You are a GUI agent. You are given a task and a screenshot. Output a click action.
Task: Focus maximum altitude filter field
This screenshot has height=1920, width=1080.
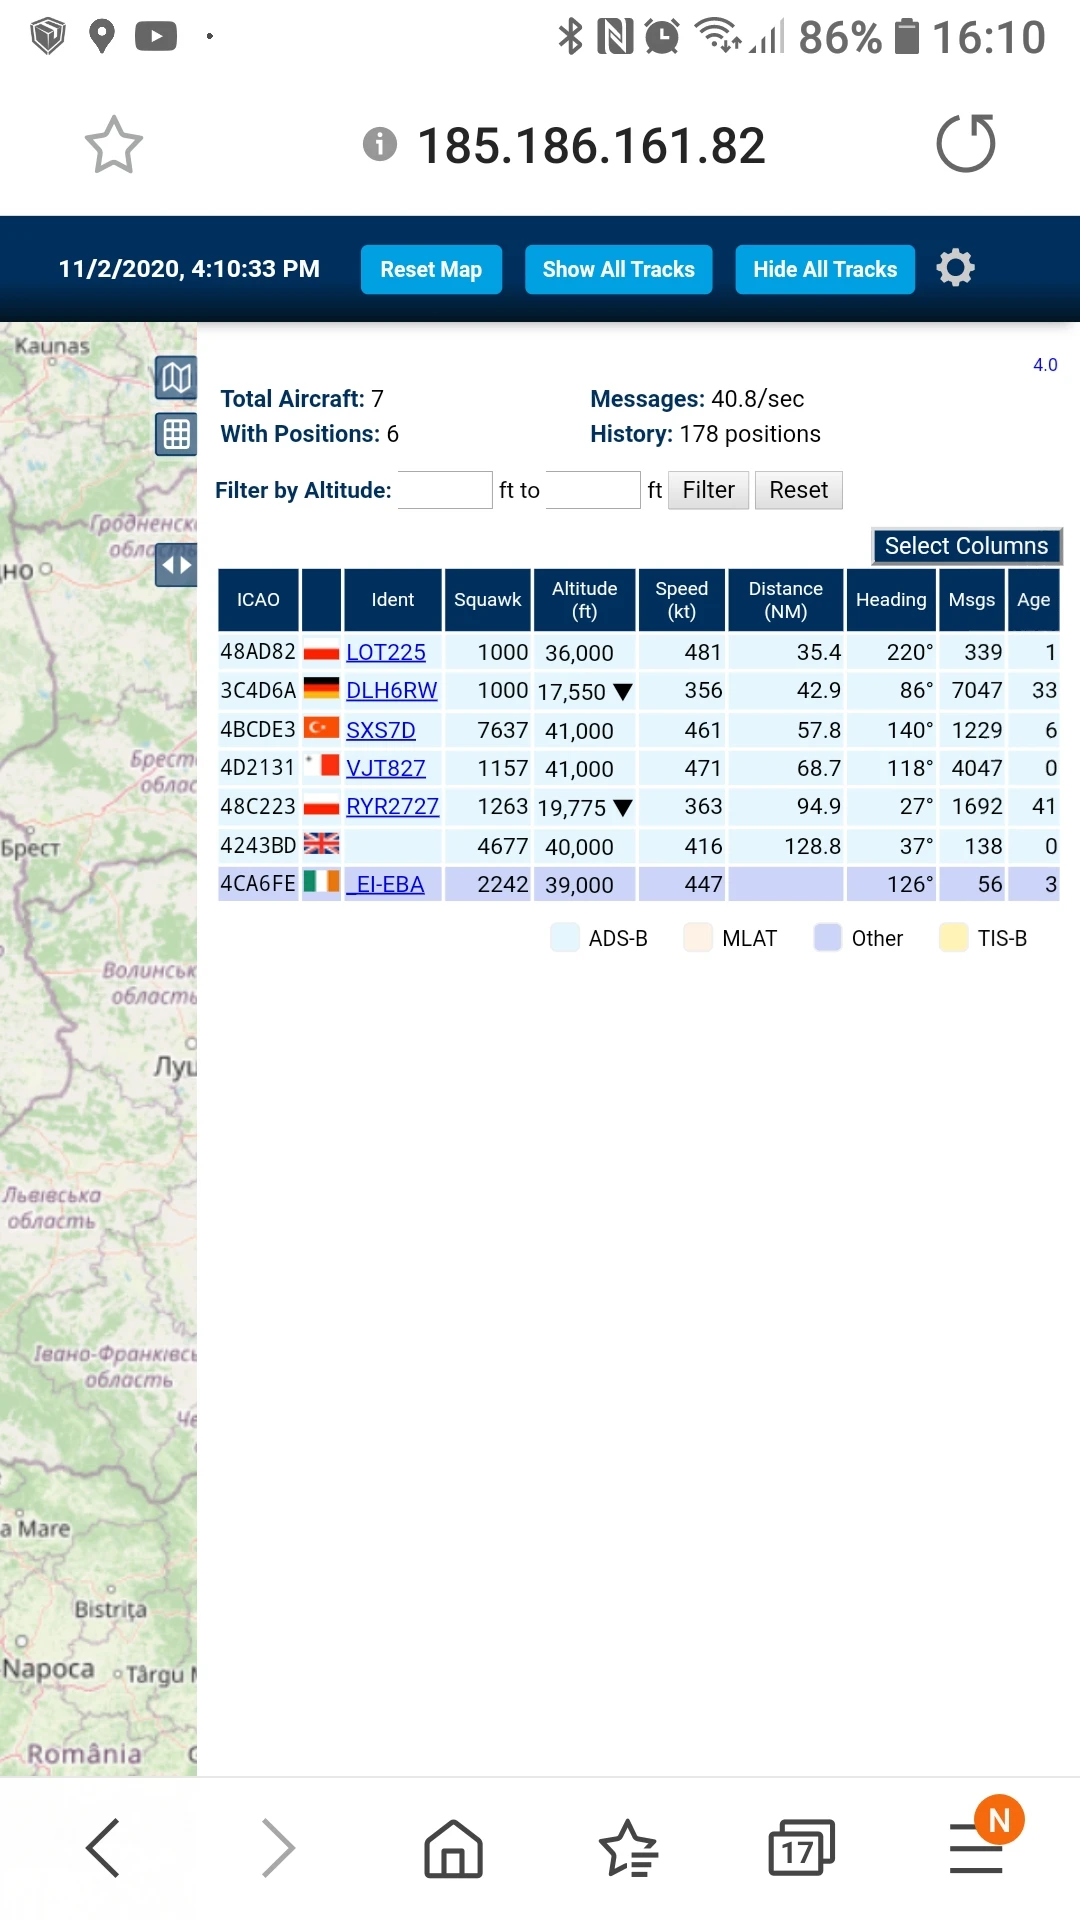coord(593,490)
